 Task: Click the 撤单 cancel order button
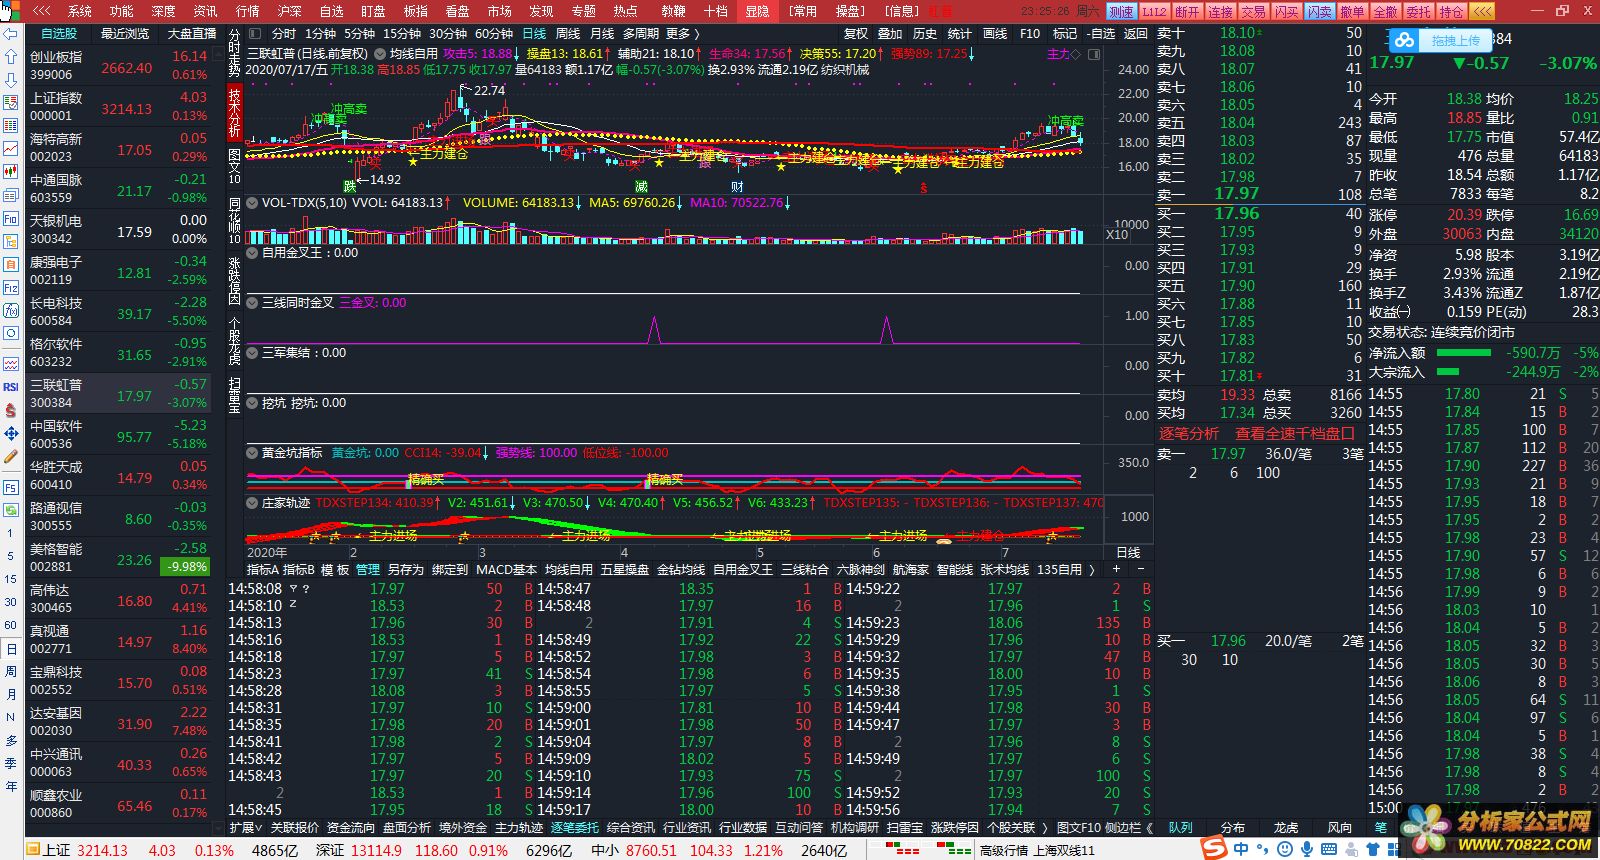[1352, 11]
